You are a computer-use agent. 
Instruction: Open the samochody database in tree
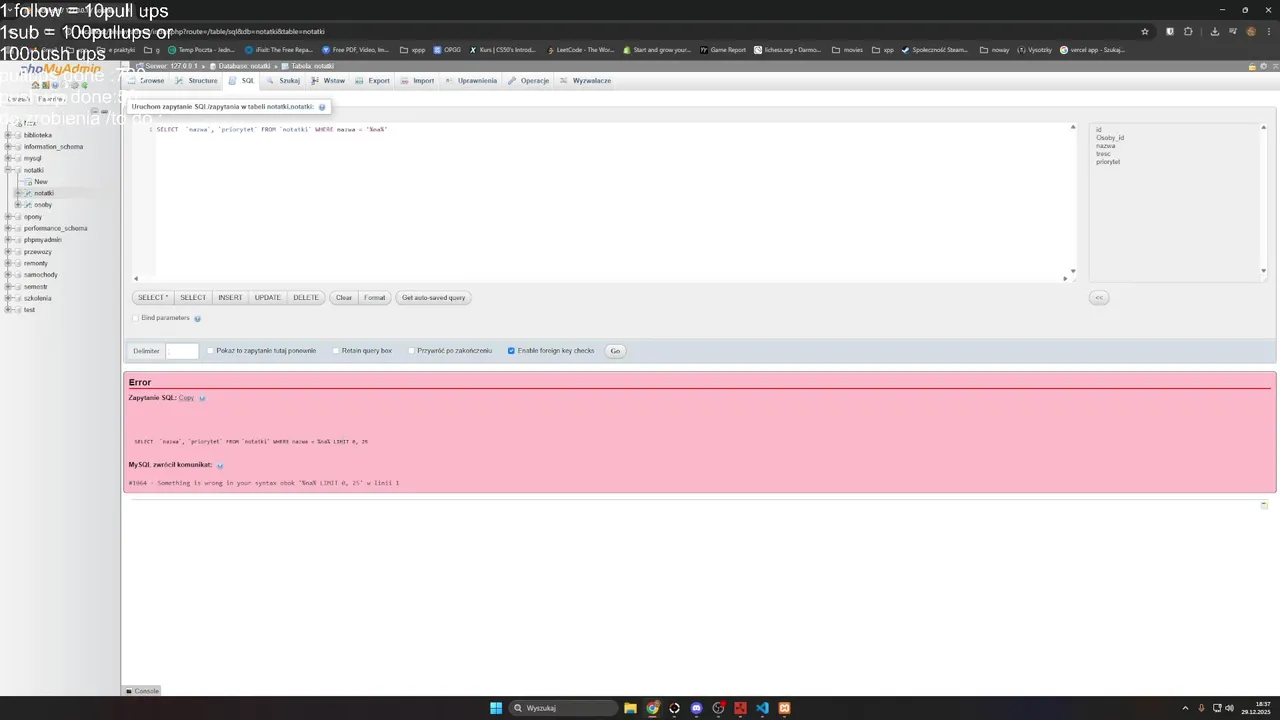tap(41, 275)
